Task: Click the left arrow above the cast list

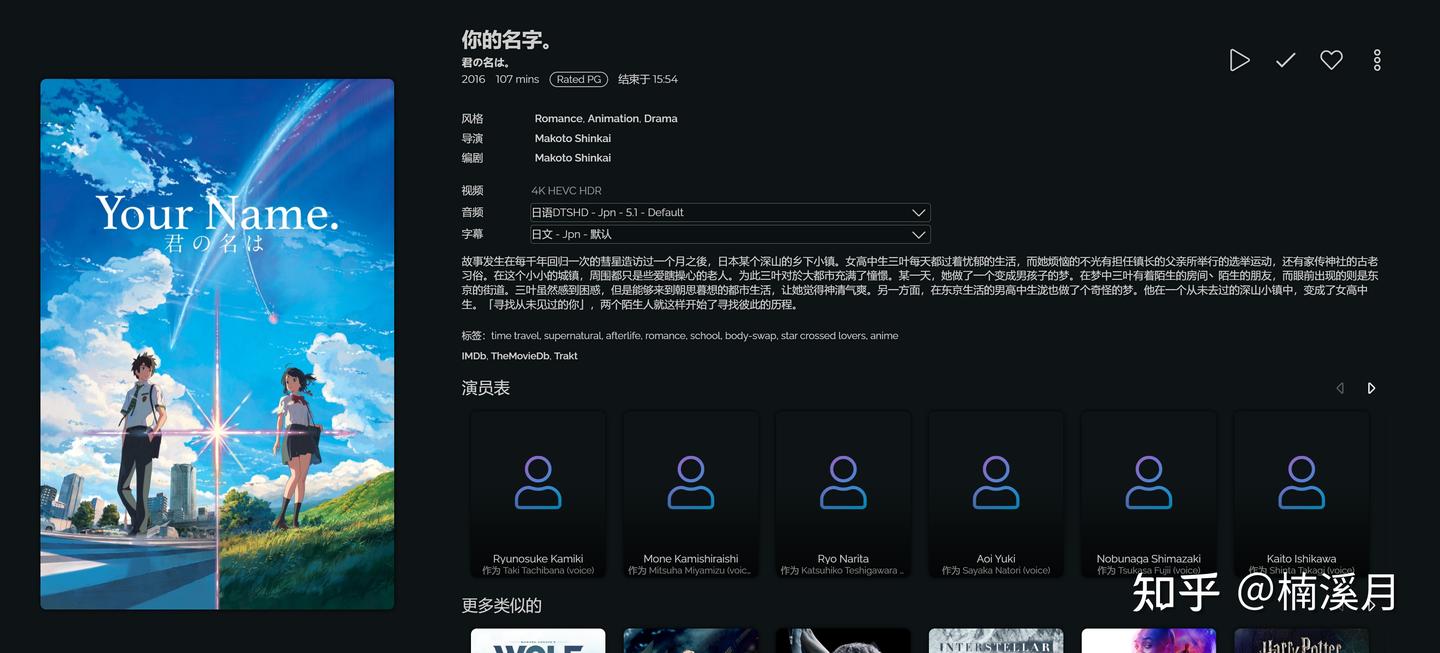Action: pyautogui.click(x=1340, y=386)
